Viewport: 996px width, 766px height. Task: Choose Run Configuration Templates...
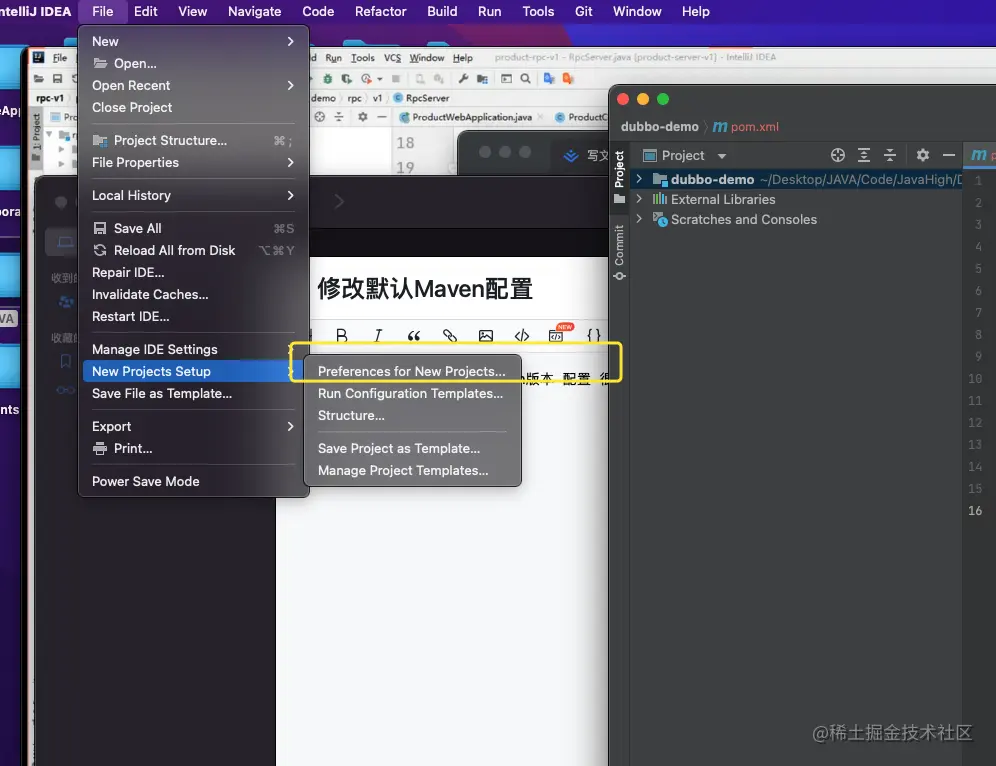click(x=410, y=393)
